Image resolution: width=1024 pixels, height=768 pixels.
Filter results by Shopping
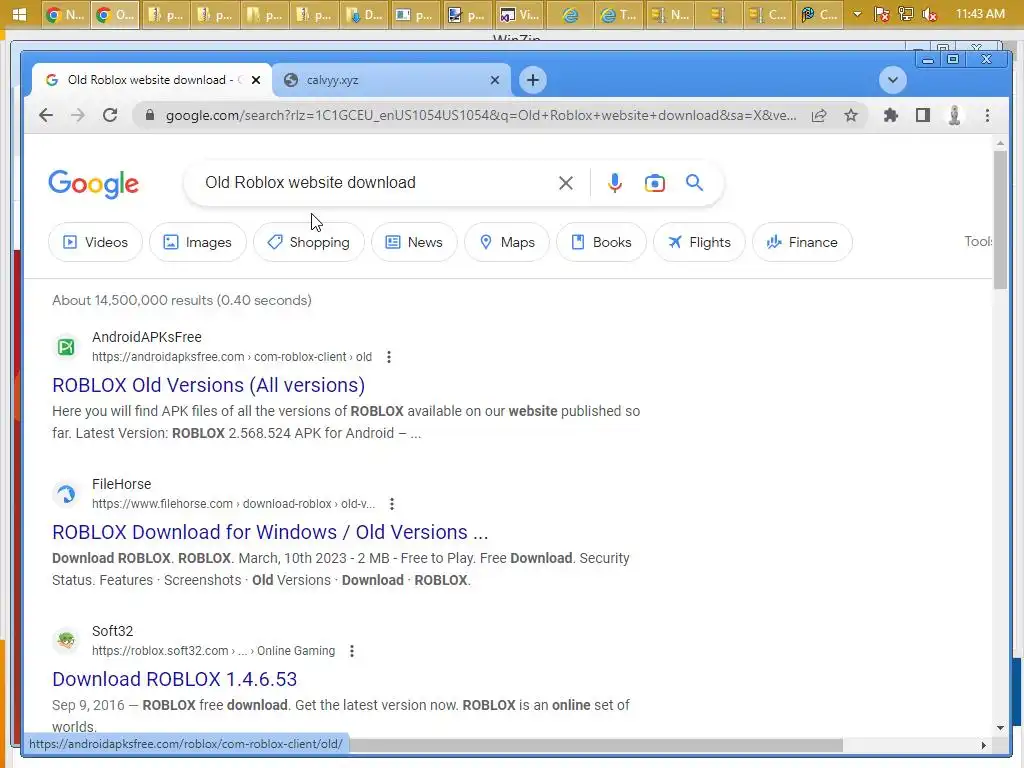[308, 242]
